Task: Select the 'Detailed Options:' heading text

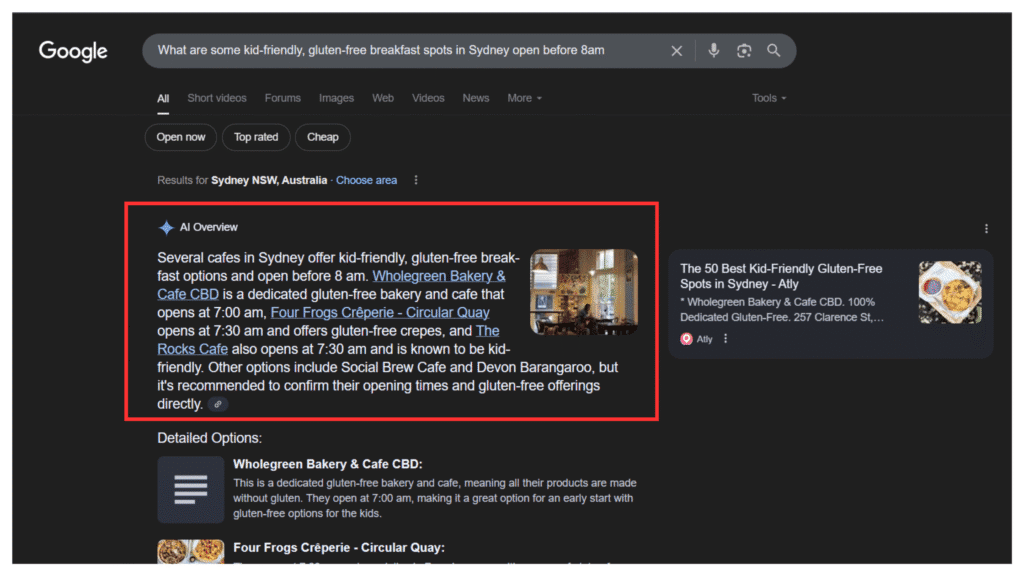Action: pos(210,438)
